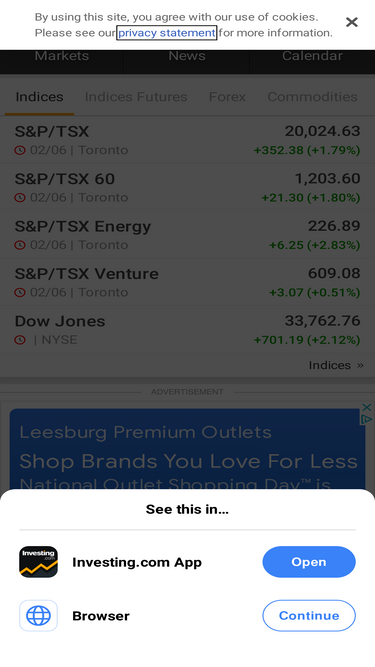Open the privacy statement link
Screen dimensions: 375x667
[x=167, y=33]
